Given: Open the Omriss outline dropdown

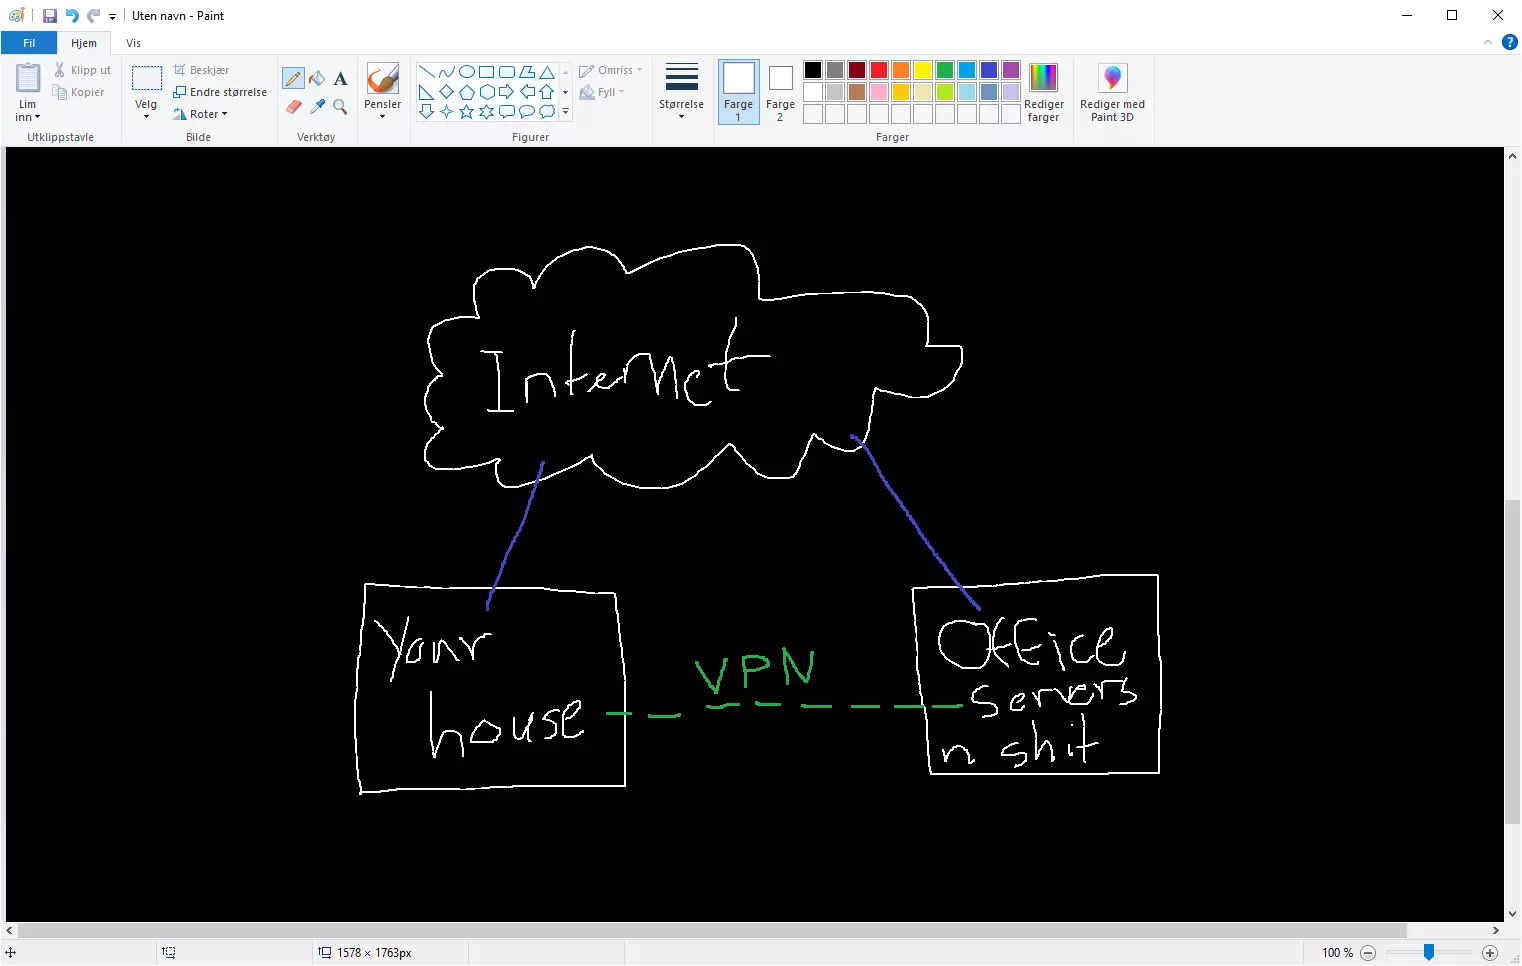Looking at the screenshot, I should [611, 70].
